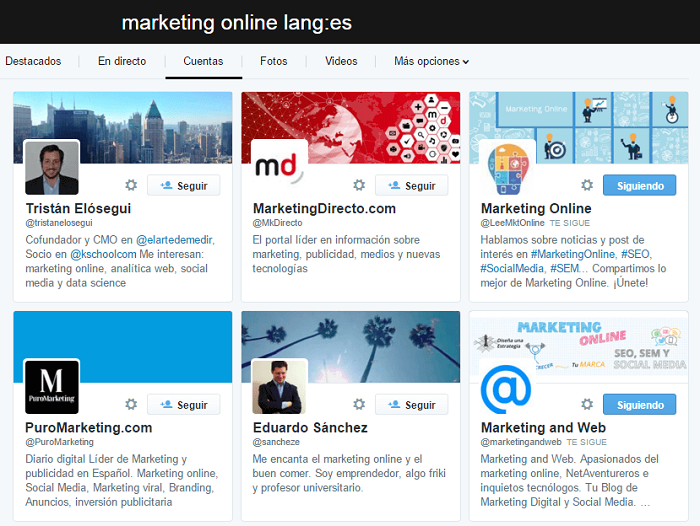Follow Eduardo Sánchez with Seguir button

pyautogui.click(x=412, y=405)
